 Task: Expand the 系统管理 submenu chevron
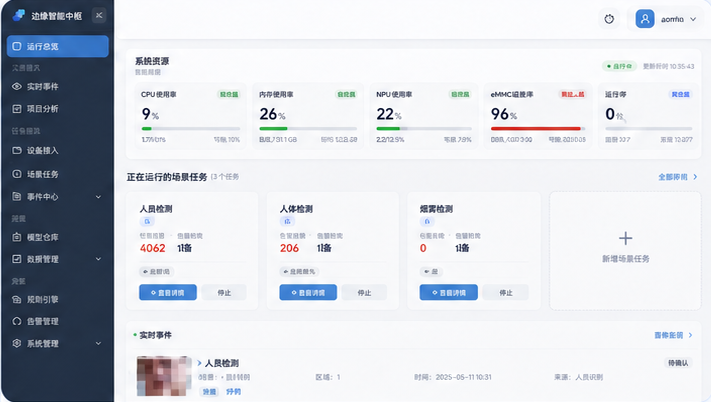coord(98,344)
